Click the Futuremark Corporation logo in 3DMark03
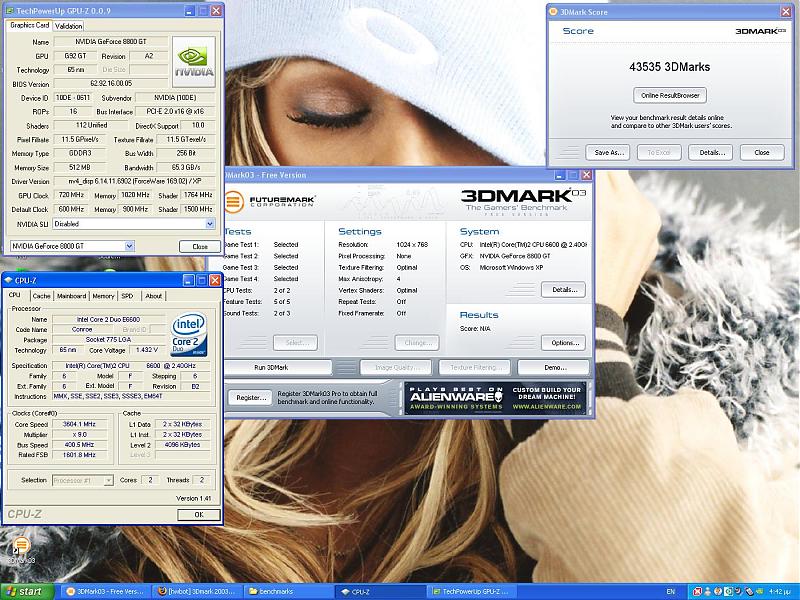This screenshot has height=600, width=800. pos(270,201)
